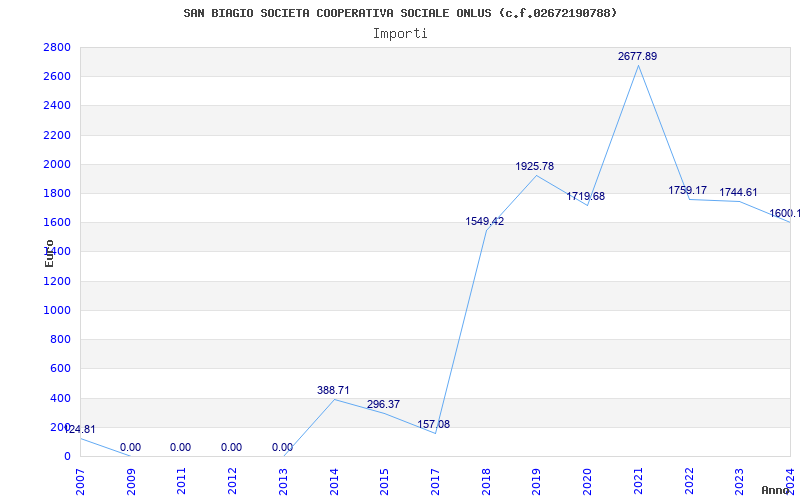Click the line data point at 2019
Image resolution: width=800 pixels, height=500 pixels.
pyautogui.click(x=536, y=175)
